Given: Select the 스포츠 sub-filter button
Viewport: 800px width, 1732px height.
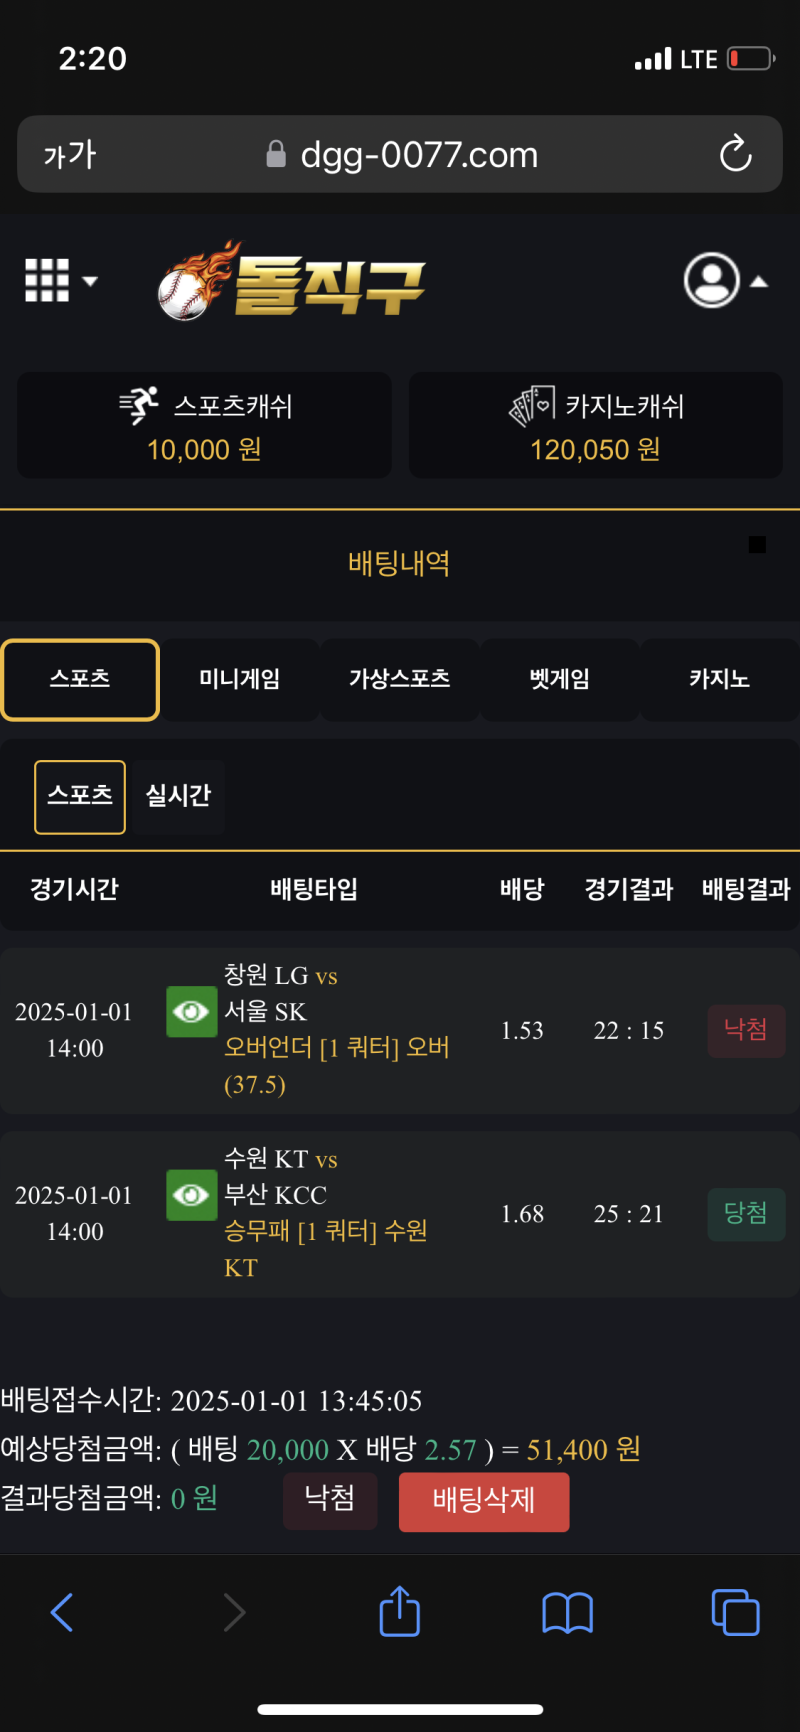Looking at the screenshot, I should 80,797.
